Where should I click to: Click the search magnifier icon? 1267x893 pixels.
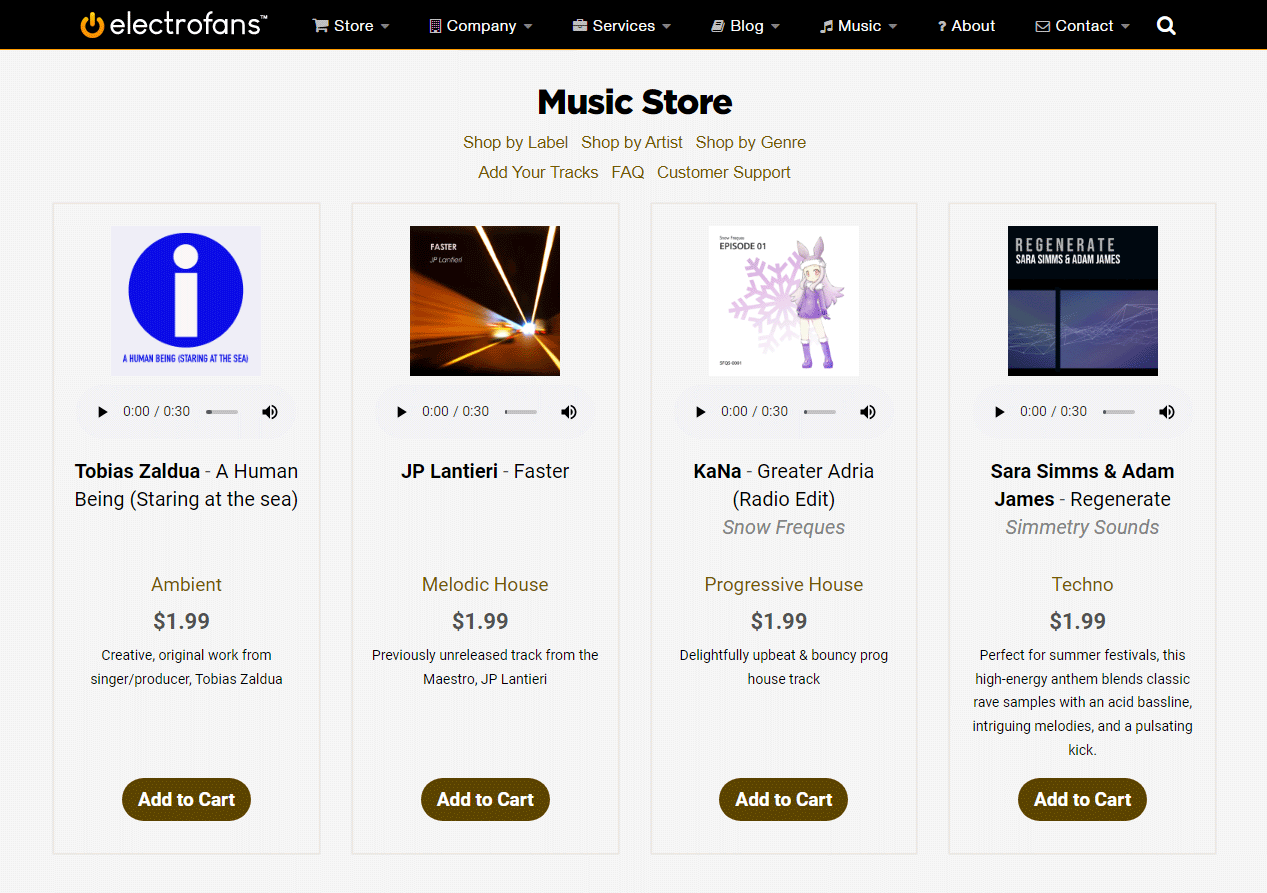1166,26
